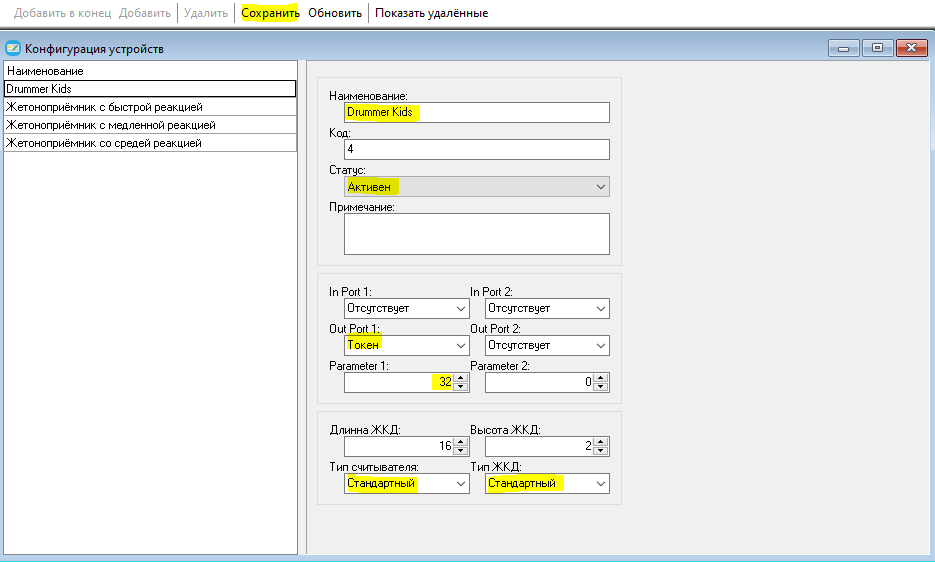This screenshot has width=935, height=562.
Task: Increase Высота ЖКД with up arrow
Action: click(601, 442)
